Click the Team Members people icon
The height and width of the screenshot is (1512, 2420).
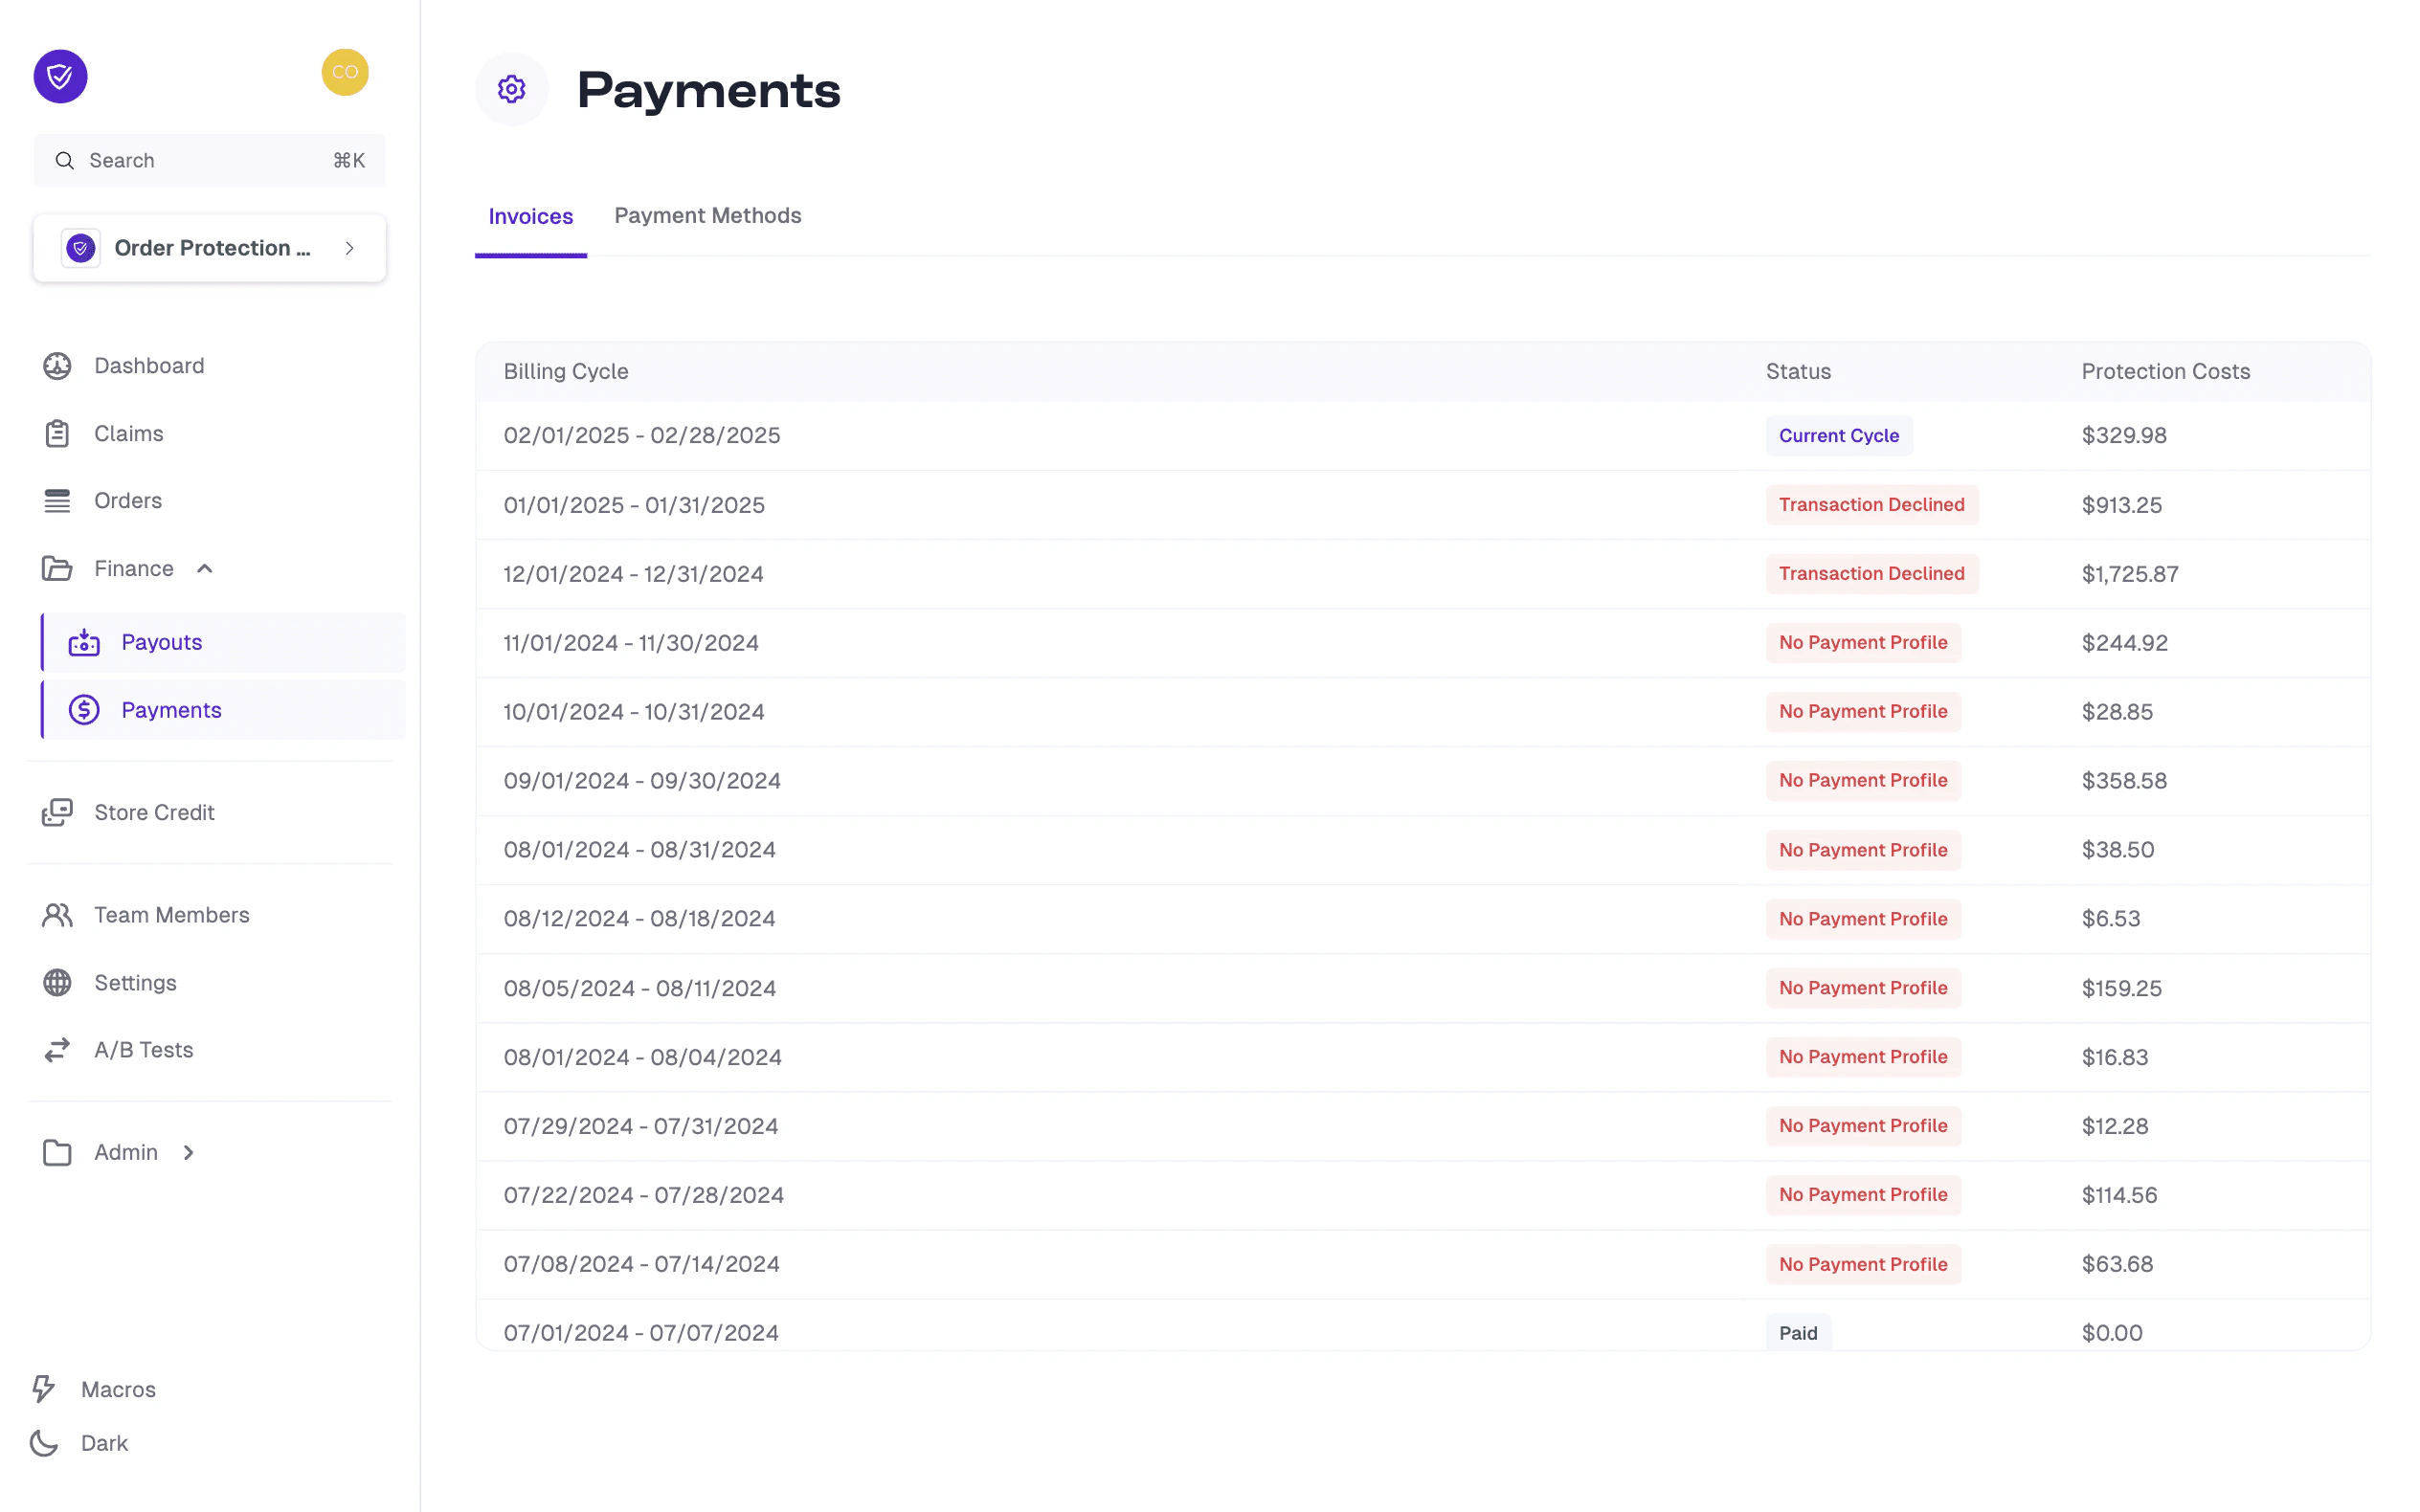point(57,914)
